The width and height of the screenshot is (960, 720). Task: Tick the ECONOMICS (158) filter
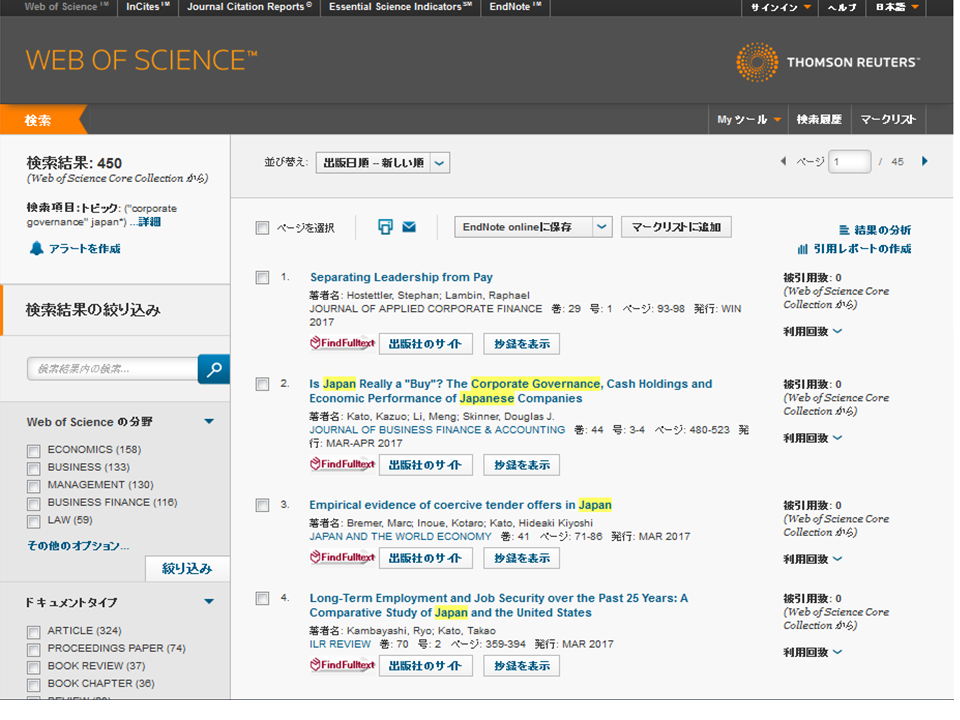tap(34, 451)
